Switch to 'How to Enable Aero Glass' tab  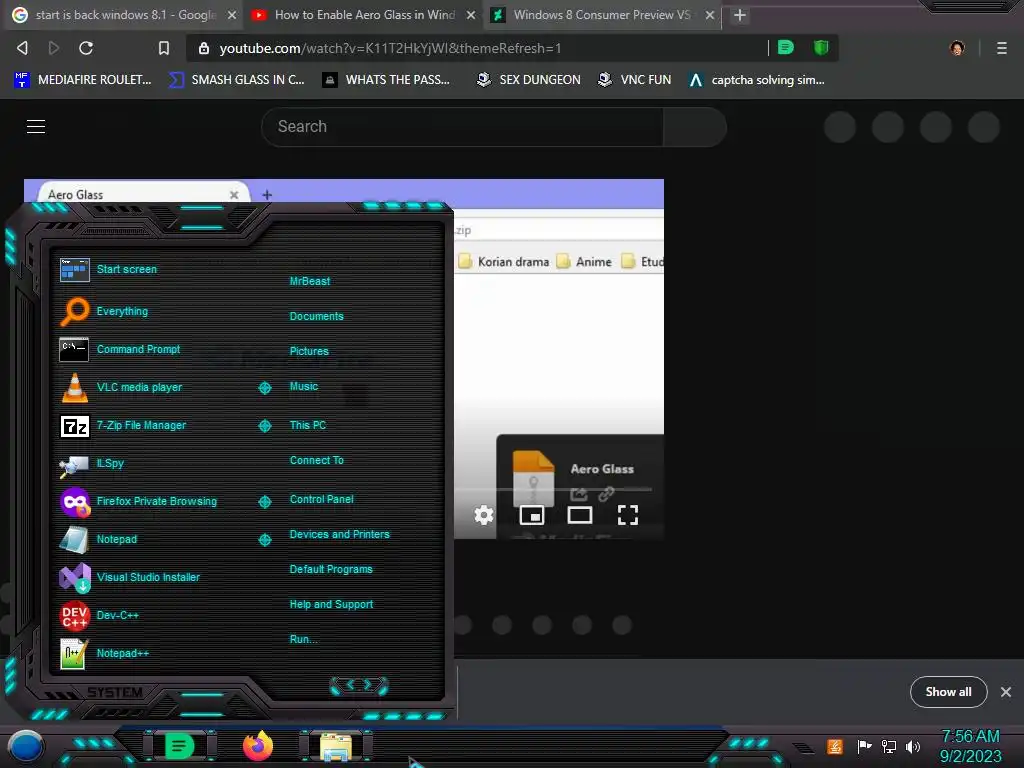(363, 15)
